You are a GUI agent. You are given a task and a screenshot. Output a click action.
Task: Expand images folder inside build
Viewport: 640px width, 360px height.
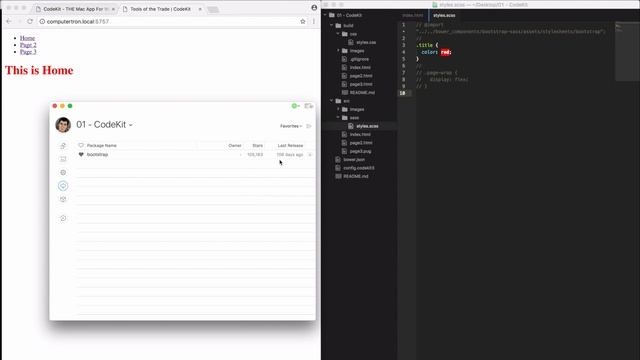pyautogui.click(x=338, y=51)
